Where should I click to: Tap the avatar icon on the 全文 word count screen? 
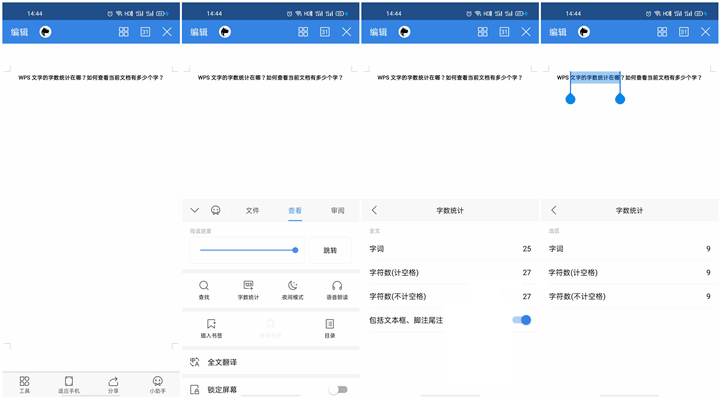pyautogui.click(x=404, y=32)
